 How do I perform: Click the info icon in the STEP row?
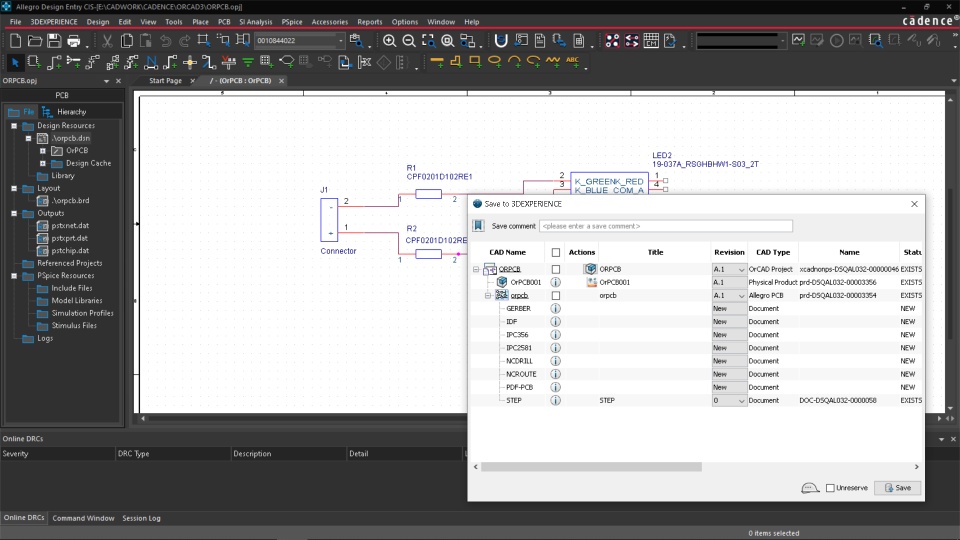point(556,400)
